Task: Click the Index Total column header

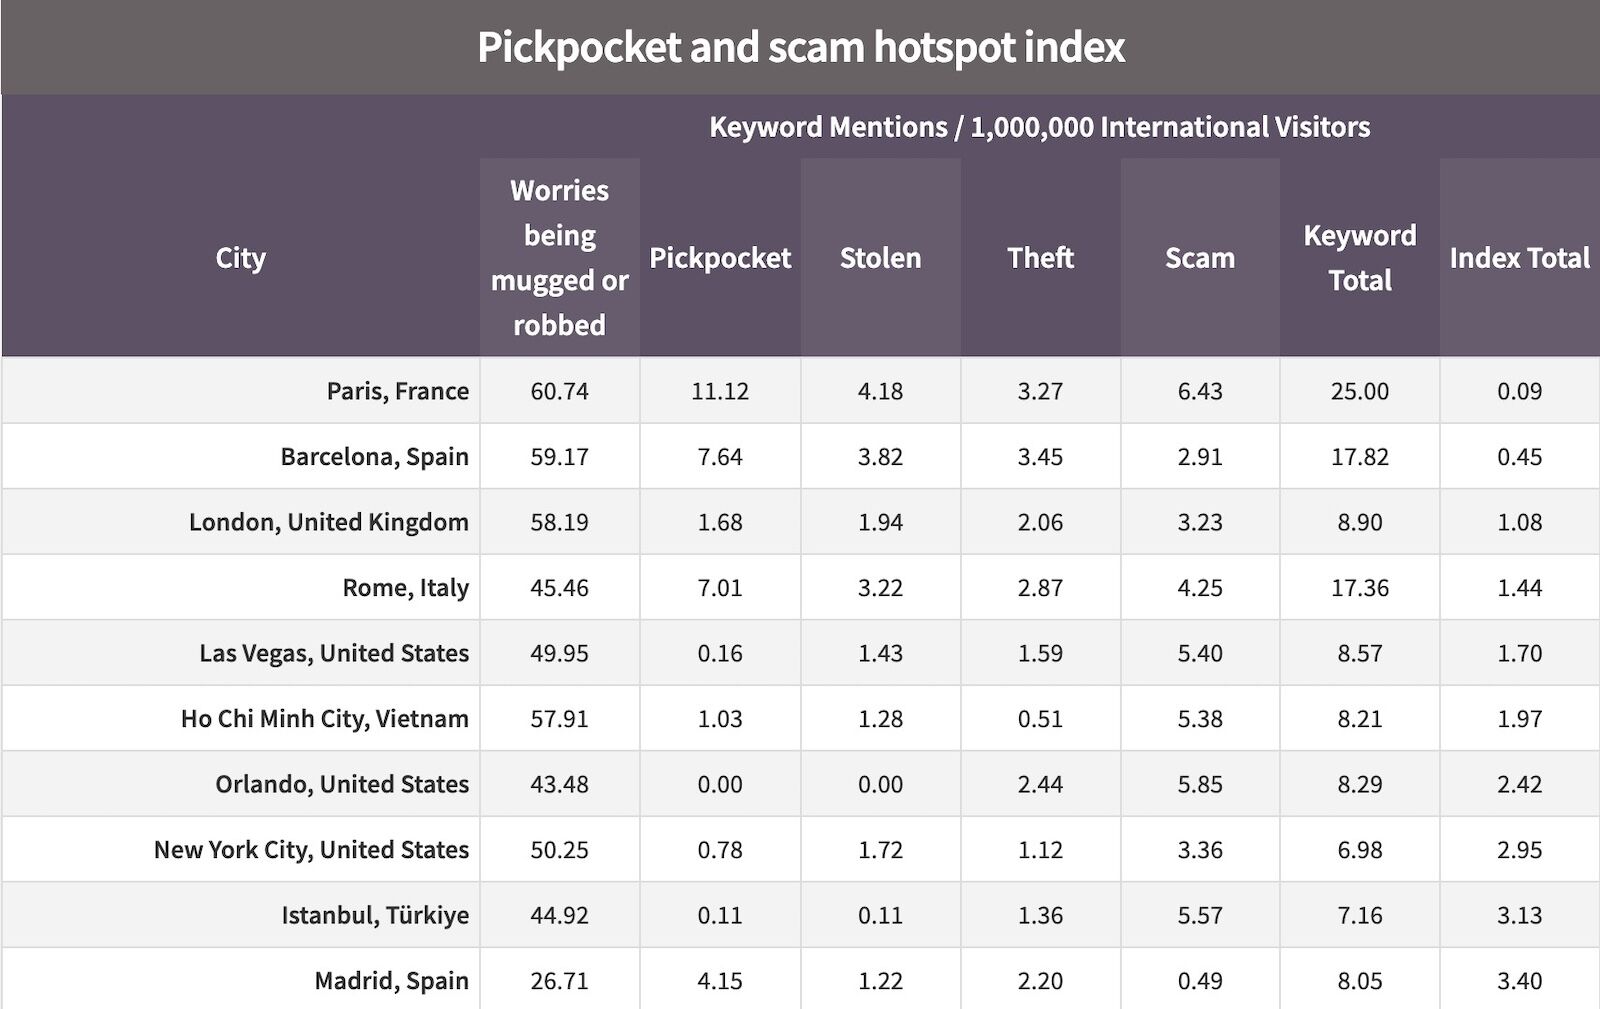Action: (x=1520, y=258)
